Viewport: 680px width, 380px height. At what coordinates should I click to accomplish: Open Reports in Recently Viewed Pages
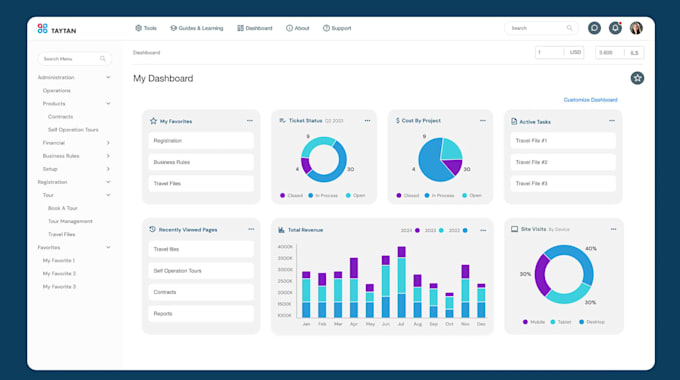pos(201,314)
